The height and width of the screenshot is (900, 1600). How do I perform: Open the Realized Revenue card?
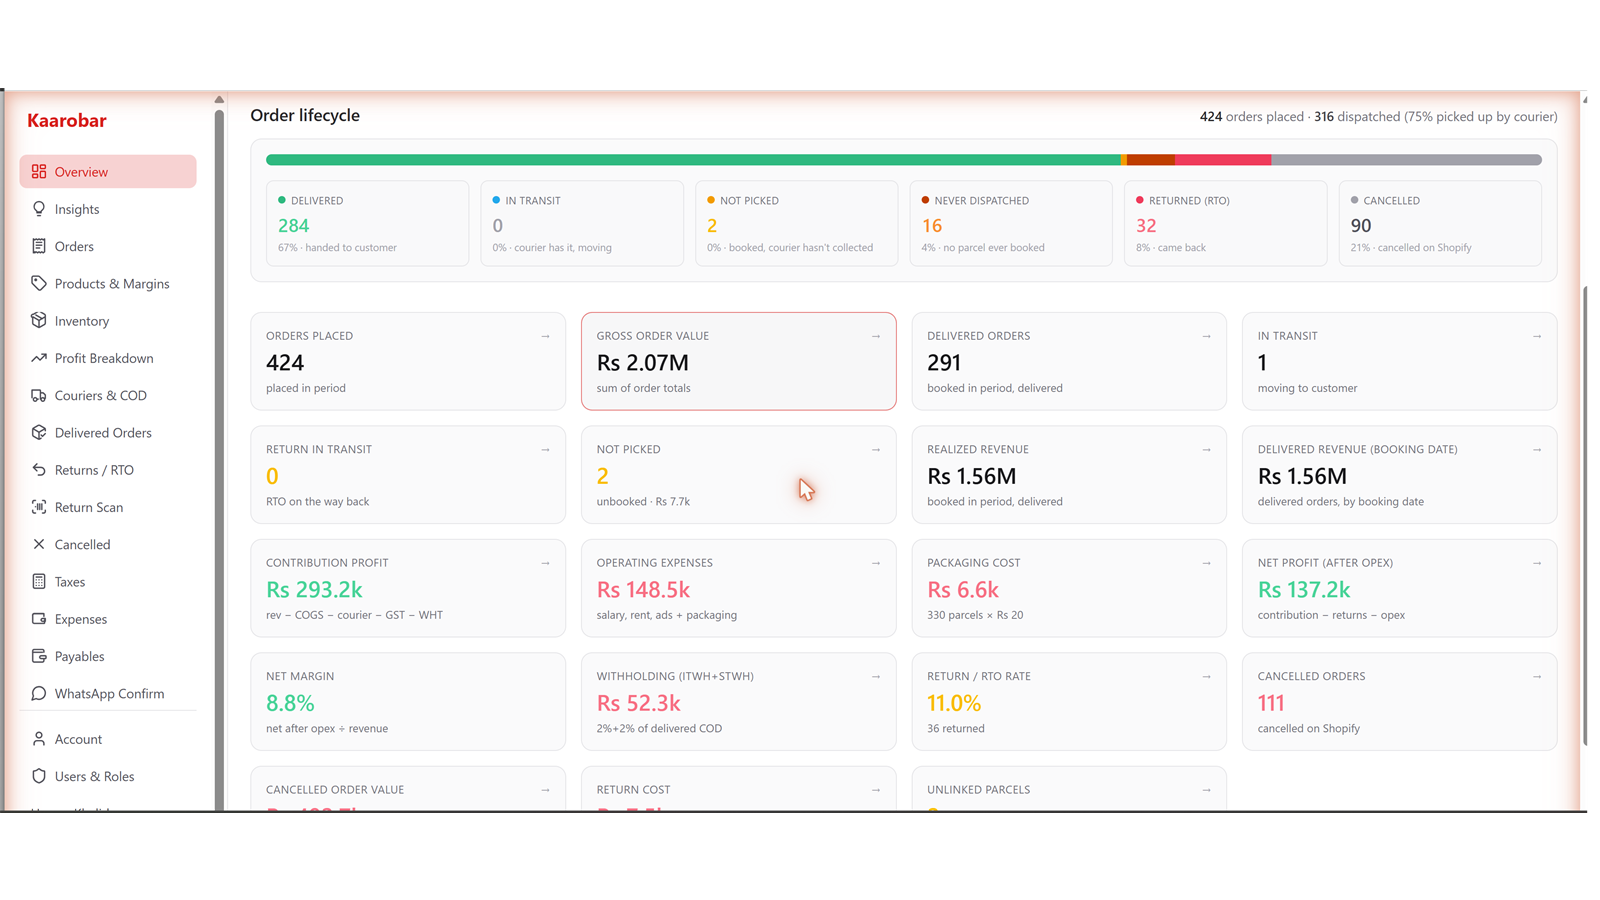coord(1069,475)
